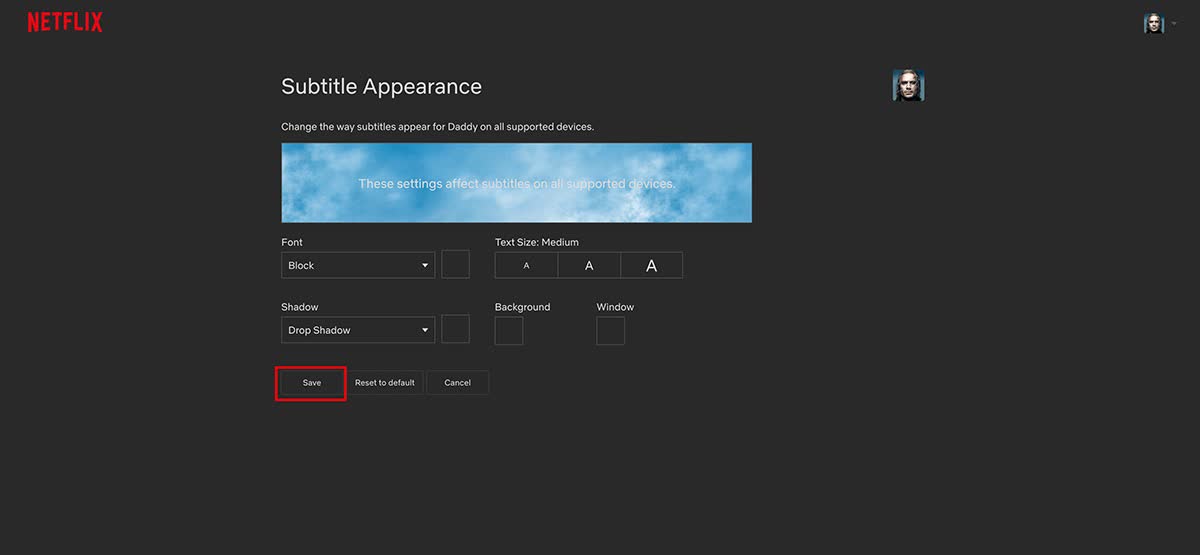Click the Netflix logo
Viewport: 1200px width, 555px height.
pos(65,22)
